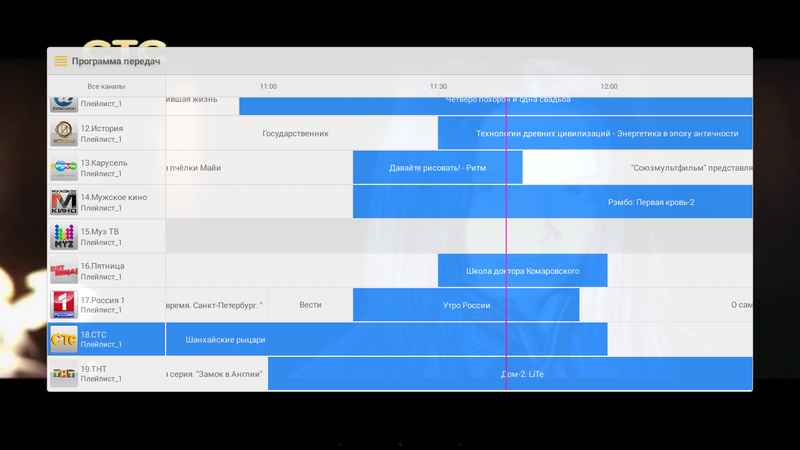Choose the 12.История channel name

pyautogui.click(x=102, y=129)
